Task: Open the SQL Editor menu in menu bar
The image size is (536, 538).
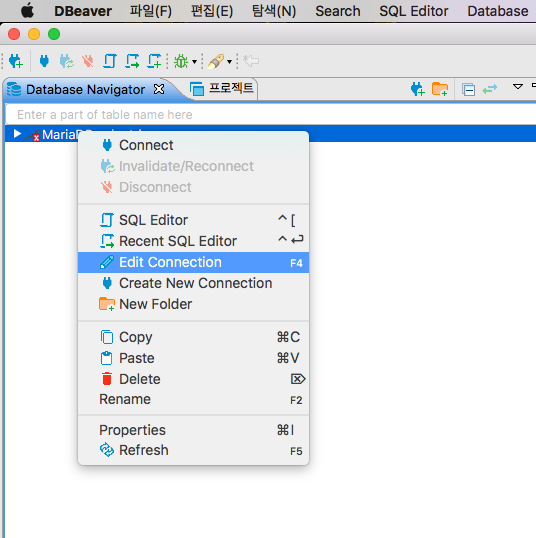Action: (x=413, y=11)
